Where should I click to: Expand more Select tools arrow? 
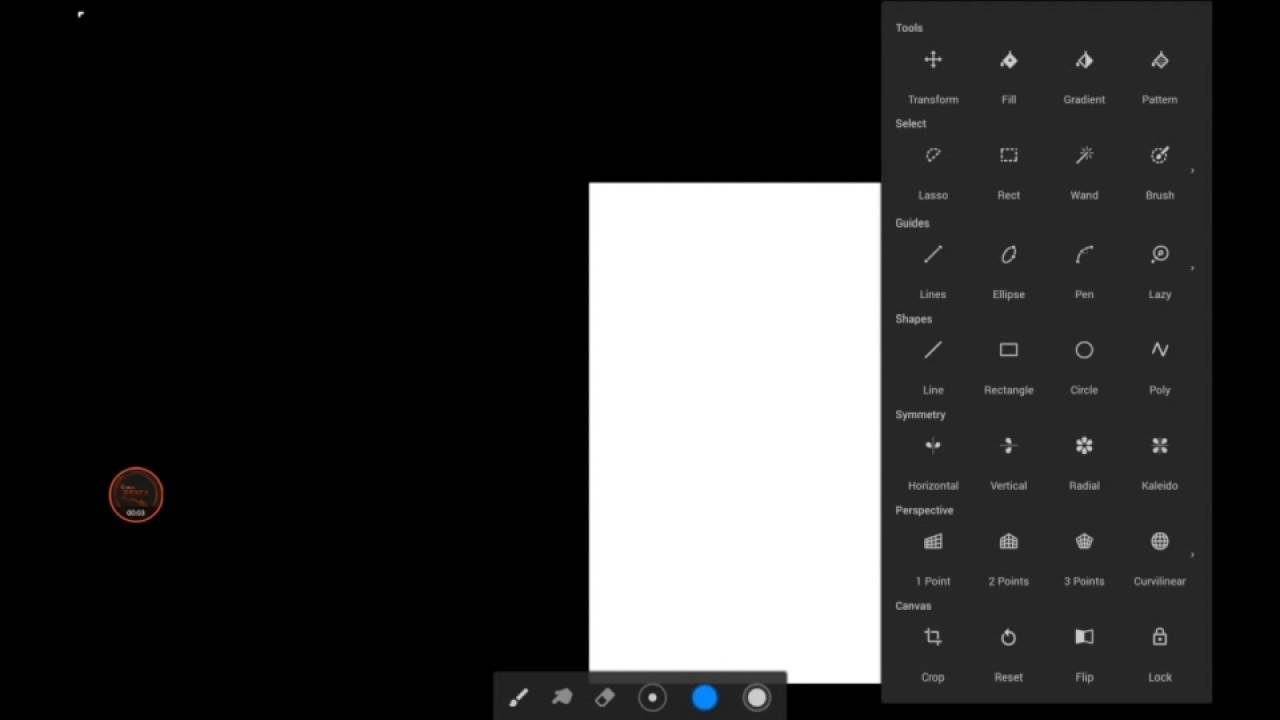[1192, 171]
